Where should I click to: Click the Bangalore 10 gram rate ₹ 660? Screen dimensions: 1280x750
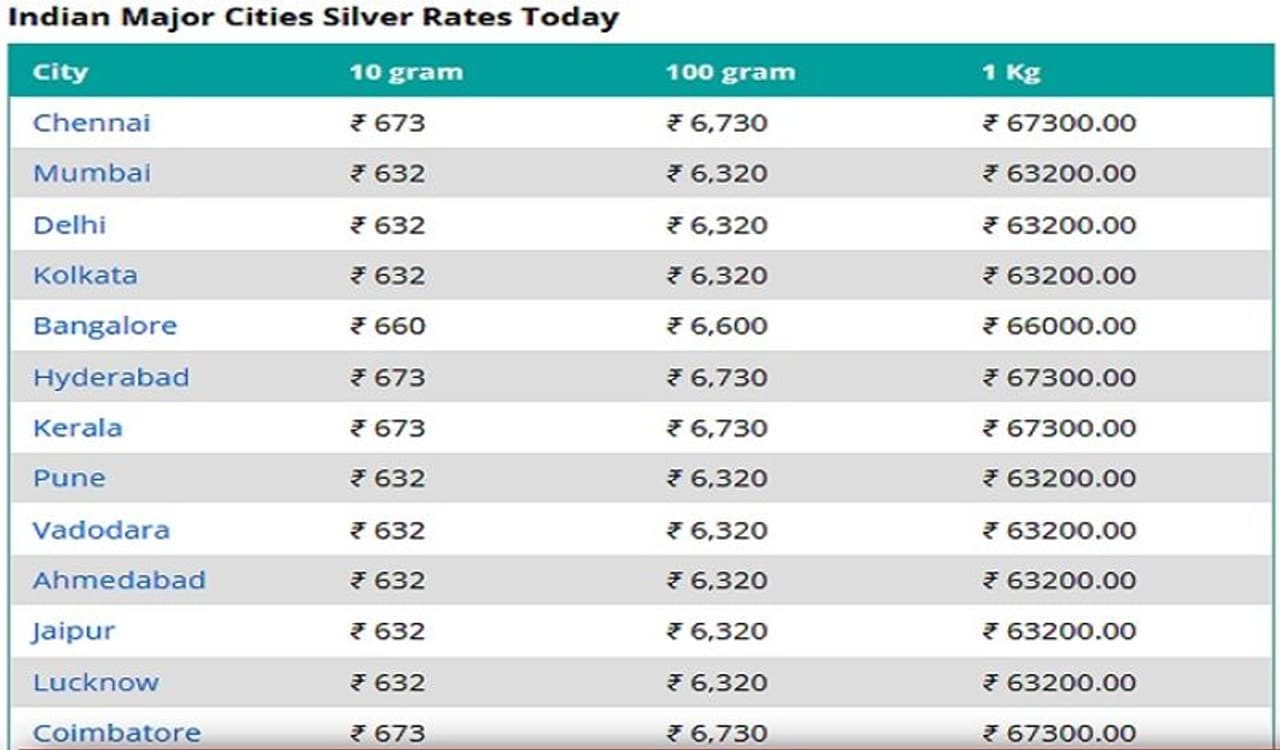pyautogui.click(x=387, y=326)
